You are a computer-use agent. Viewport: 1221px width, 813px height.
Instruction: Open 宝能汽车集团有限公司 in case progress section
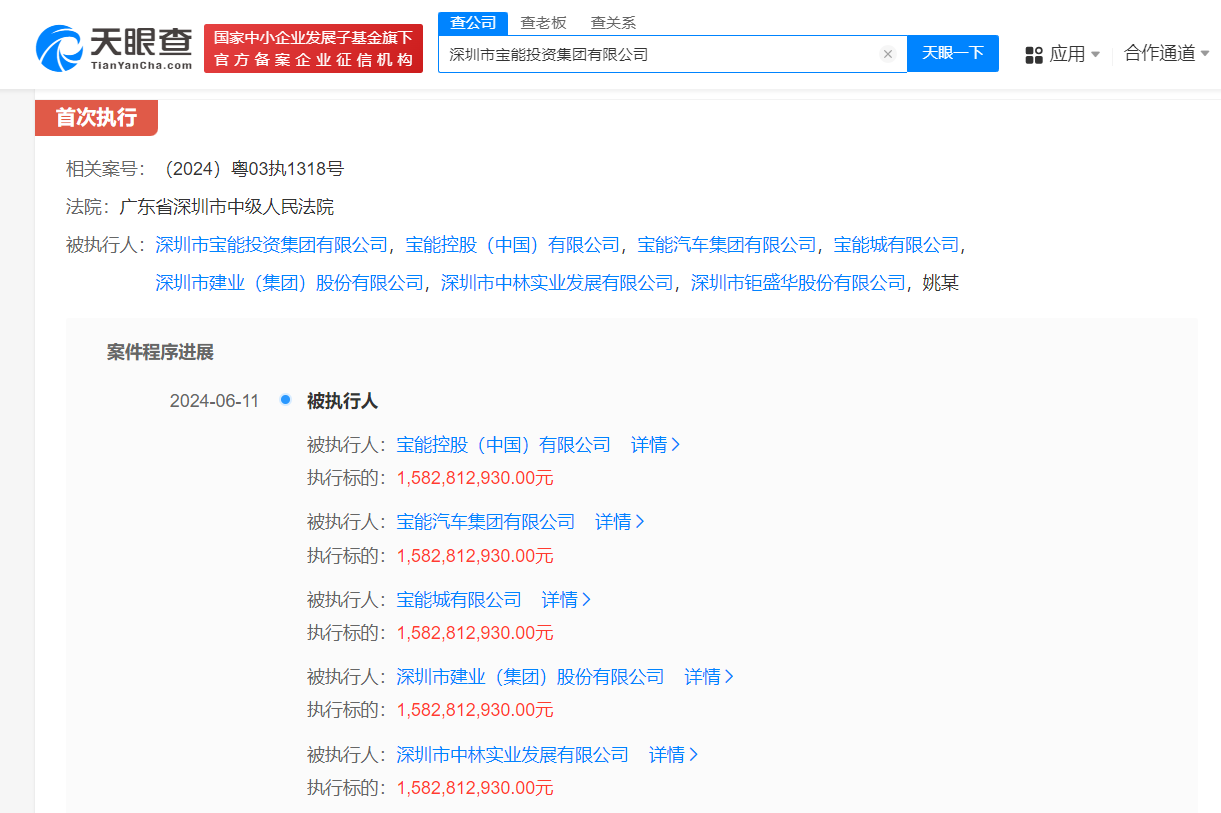point(486,522)
